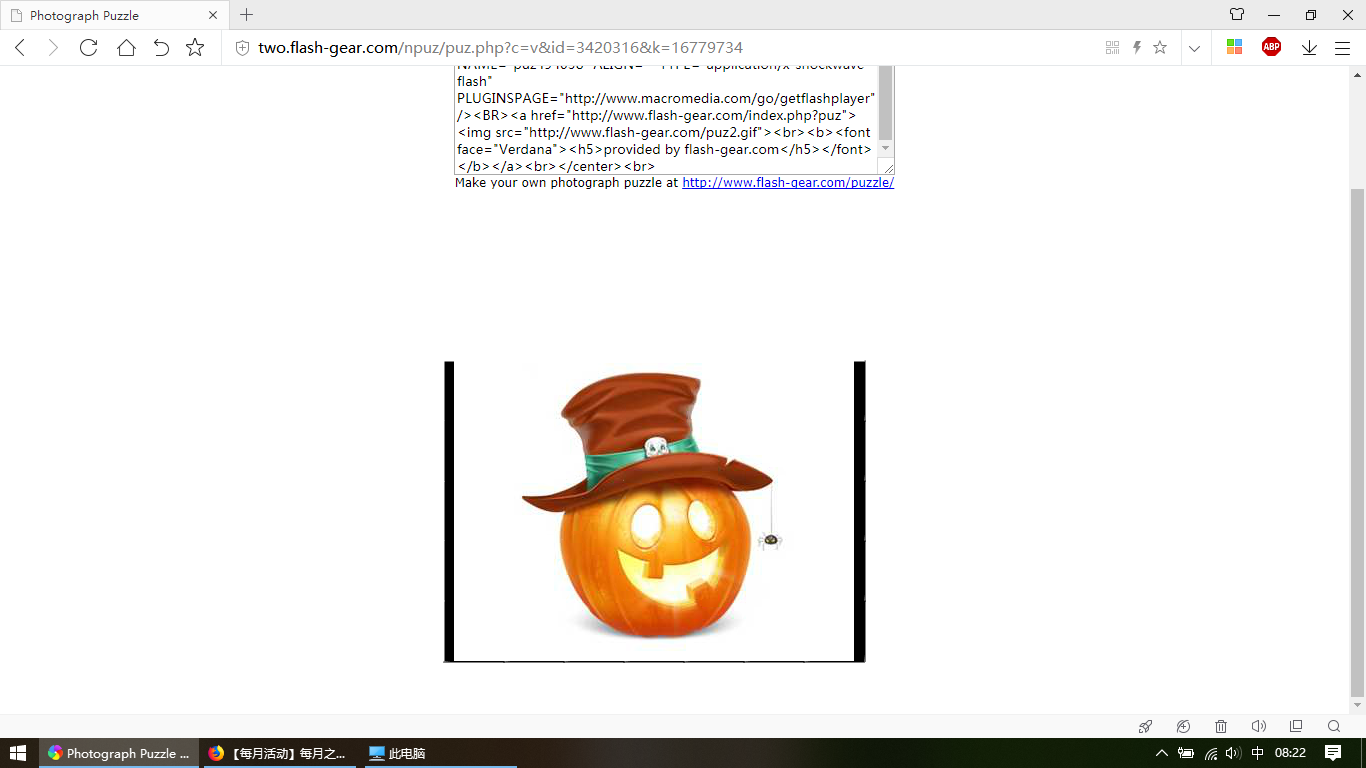The image size is (1366, 768).
Task: Click the embed code box down scroll arrow
Action: click(886, 148)
